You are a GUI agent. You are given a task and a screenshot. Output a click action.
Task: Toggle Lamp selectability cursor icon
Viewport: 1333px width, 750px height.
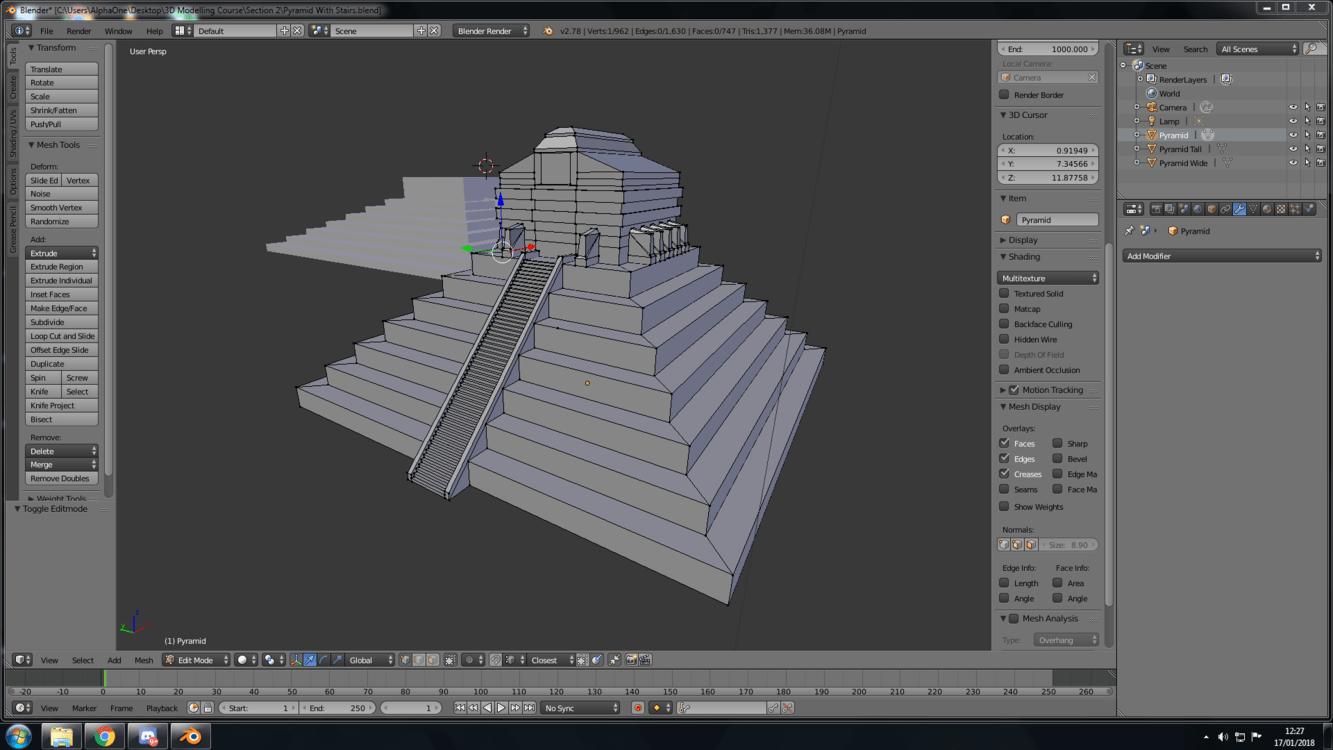click(1307, 121)
